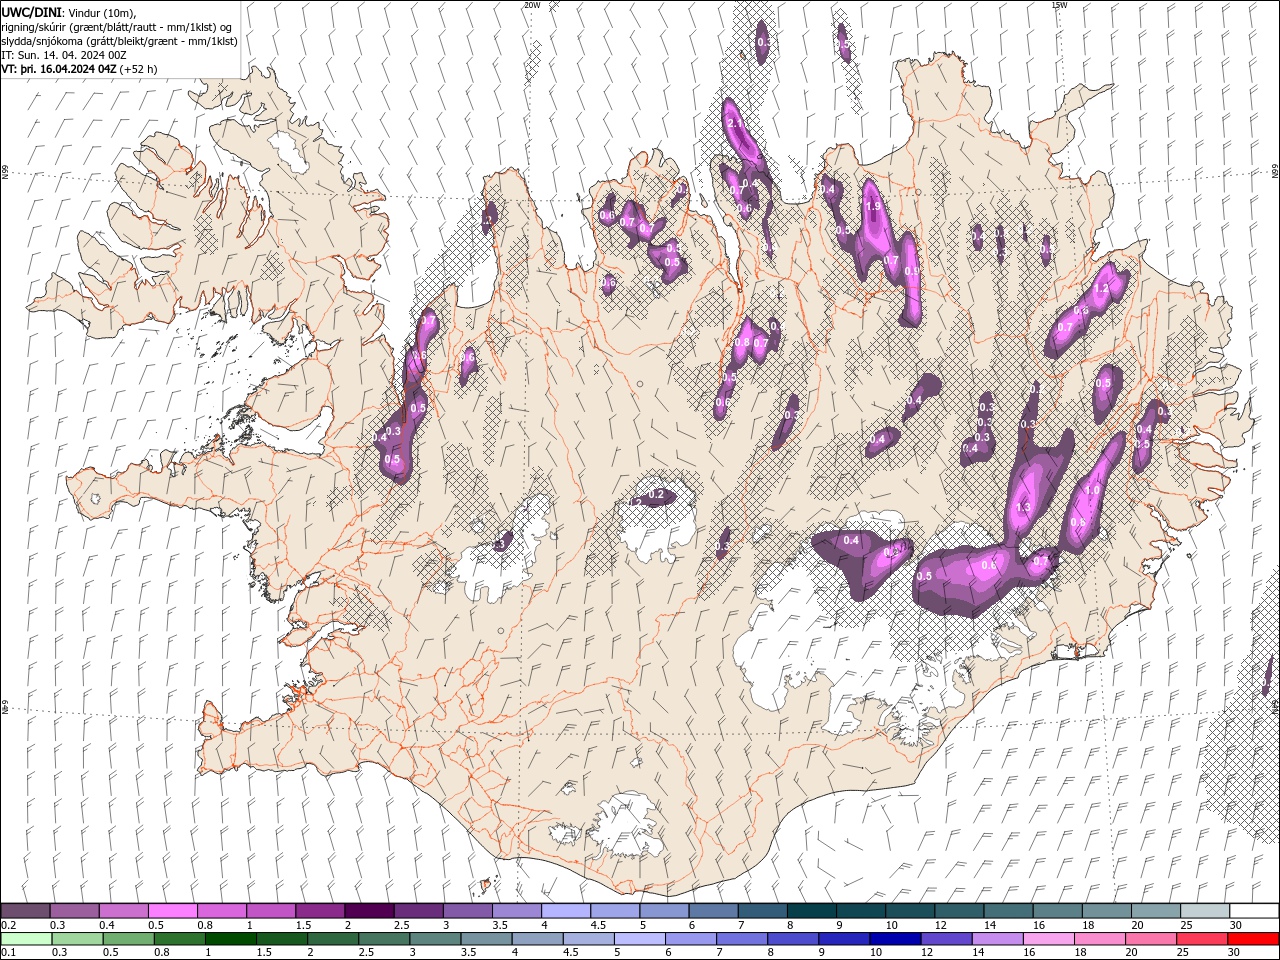Click the 0.5 swatch in the rain legend
Image resolution: width=1280 pixels, height=960 pixels.
(x=130, y=939)
